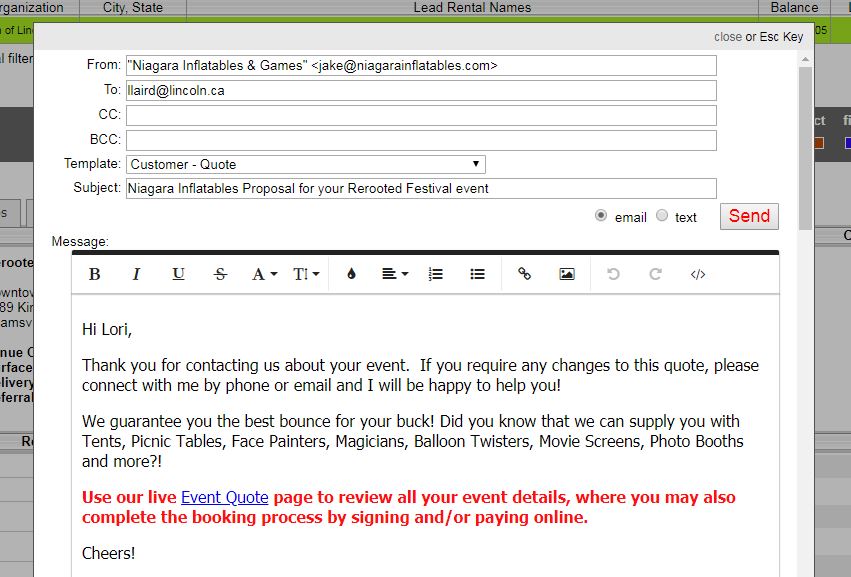Screen dimensions: 851x577
Task: Toggle bold formatting in editor toolbar
Action: click(x=95, y=274)
